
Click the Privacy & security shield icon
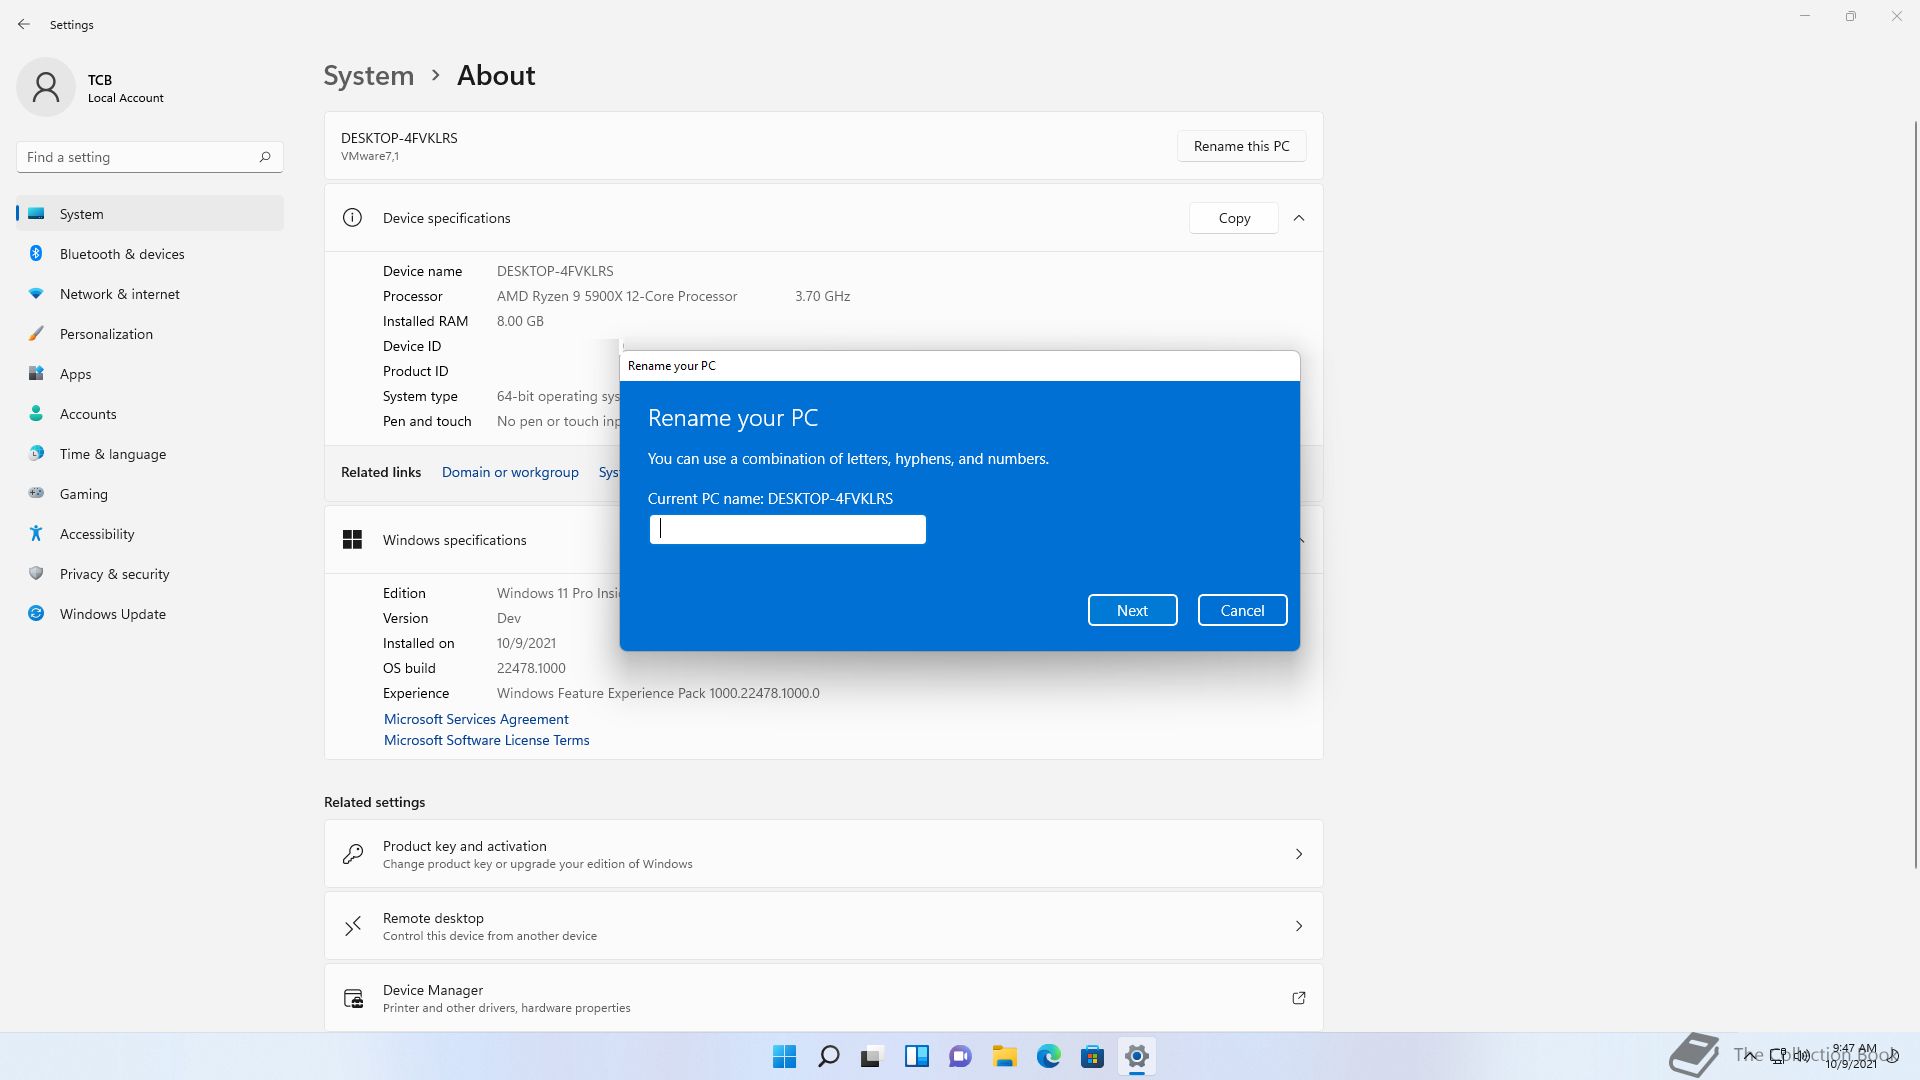tap(36, 574)
